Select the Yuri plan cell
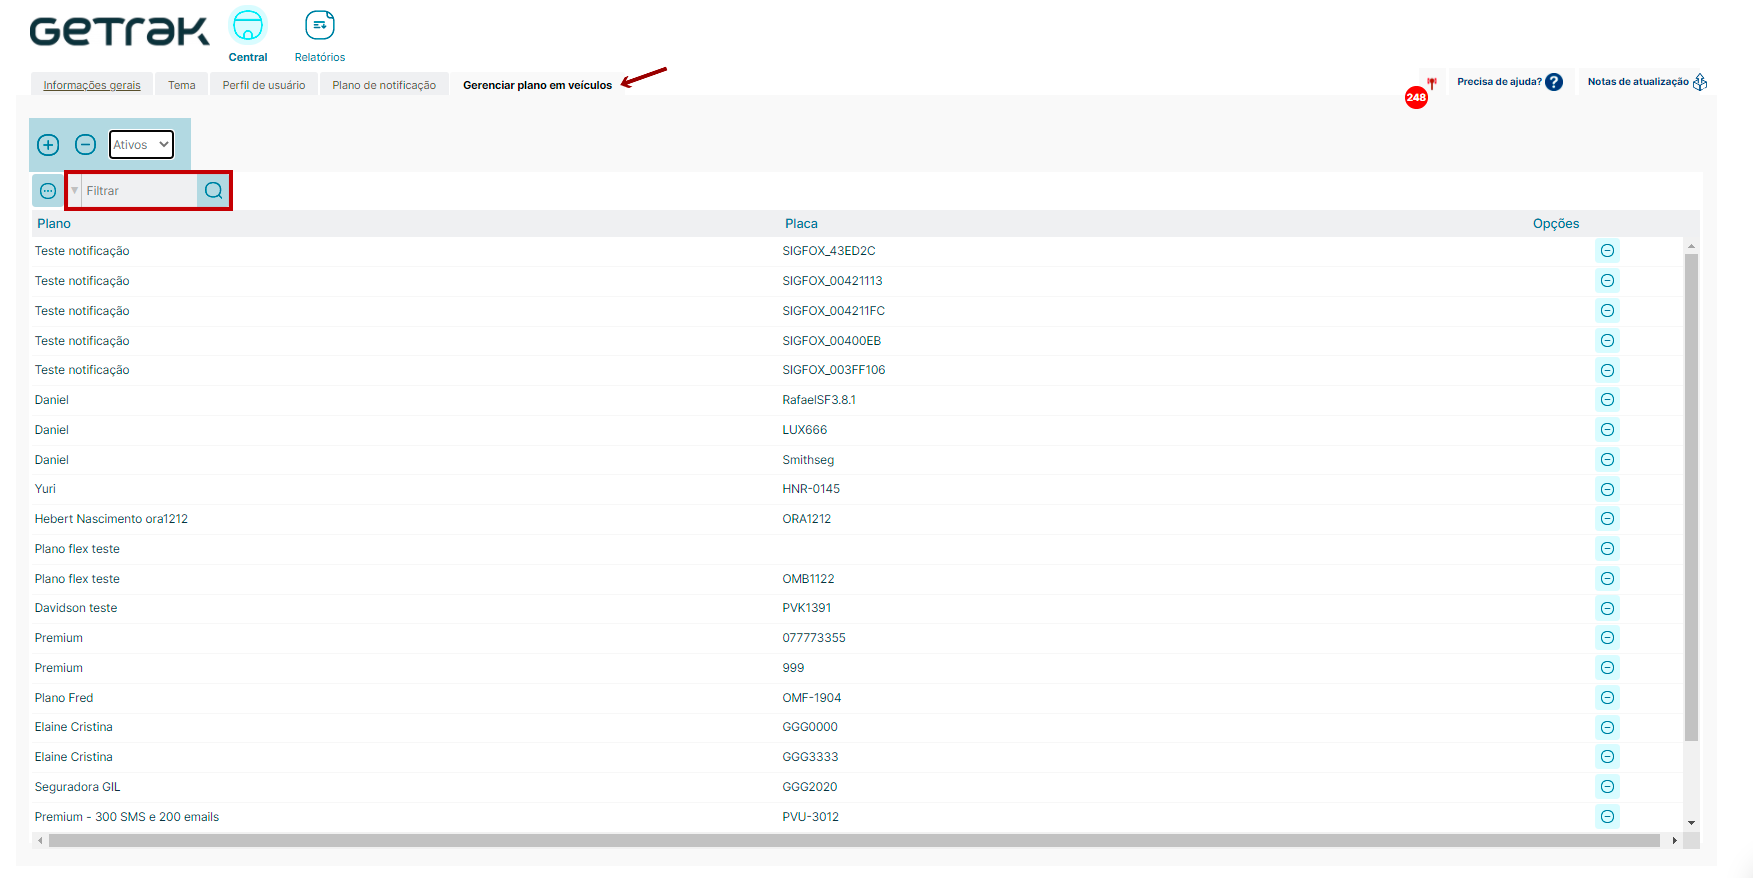The width and height of the screenshot is (1753, 878). point(45,489)
